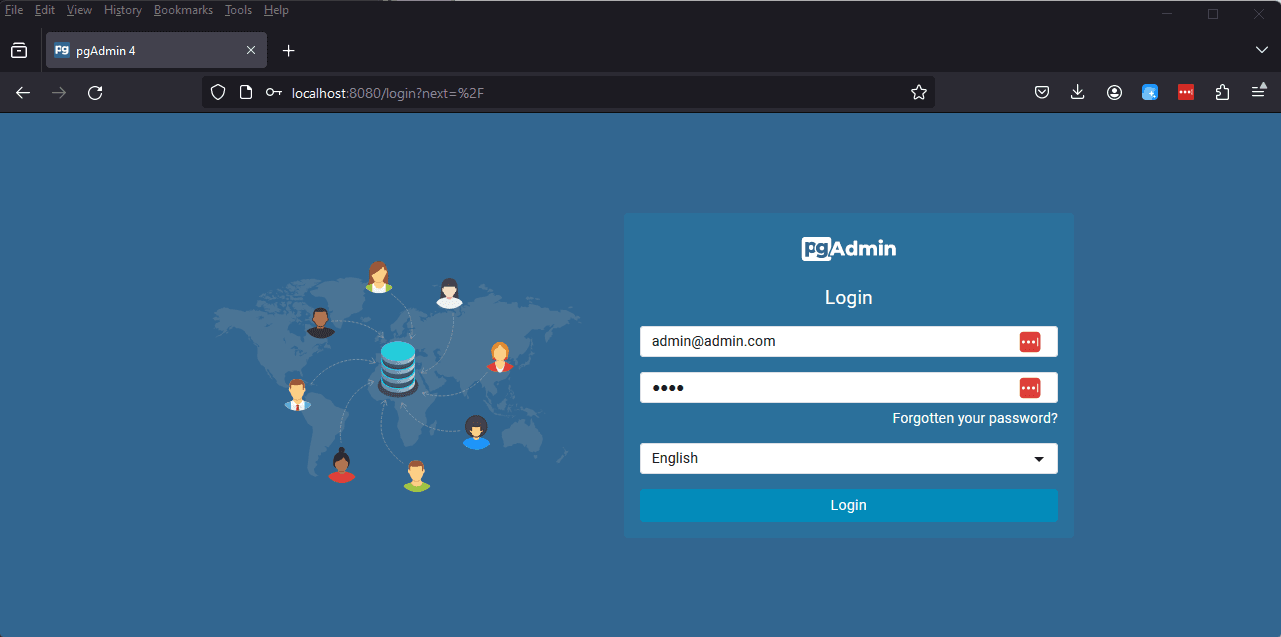
Task: Click the password manager icon in password field
Action: [x=1030, y=388]
